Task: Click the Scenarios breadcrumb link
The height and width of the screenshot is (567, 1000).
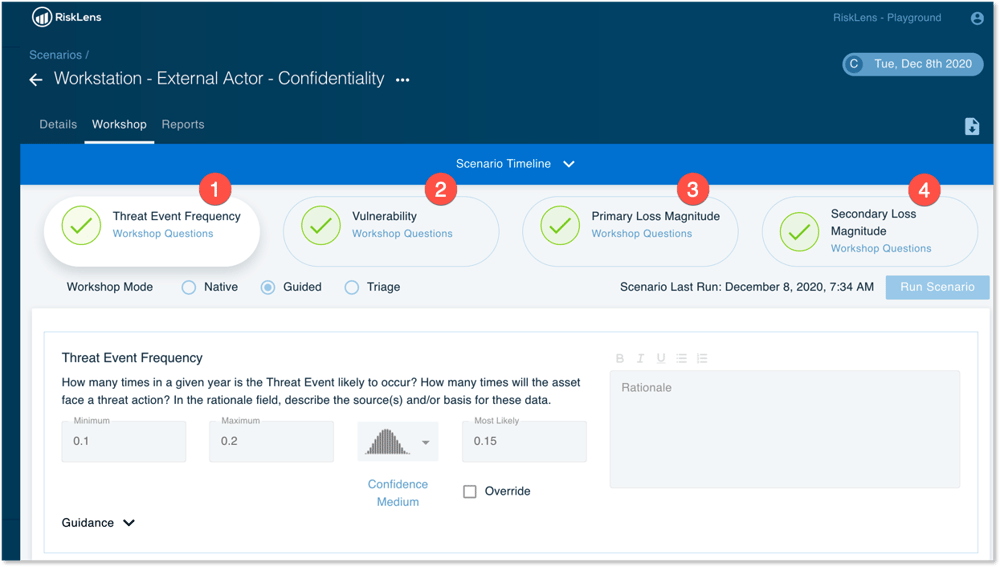Action: coord(55,55)
